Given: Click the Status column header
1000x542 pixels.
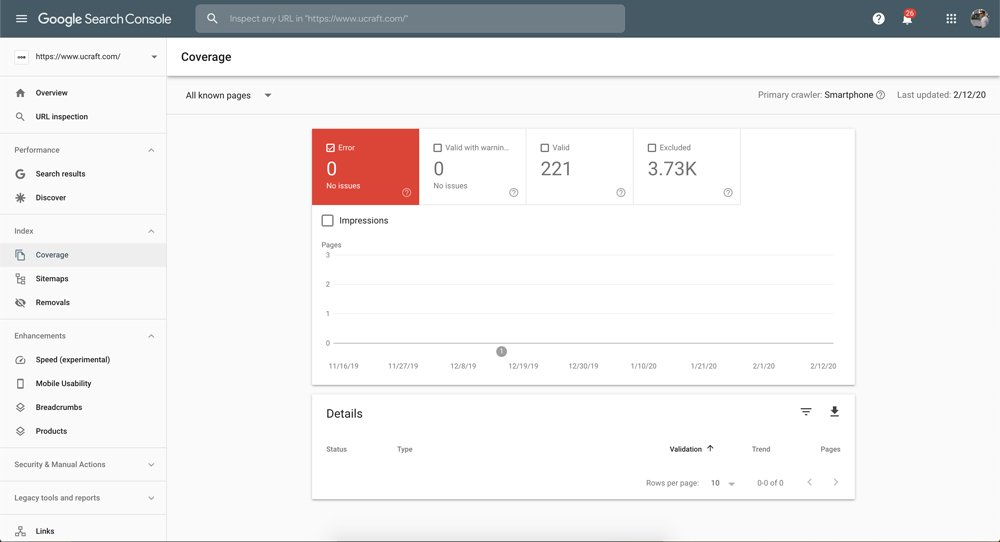Looking at the screenshot, I should point(336,450).
